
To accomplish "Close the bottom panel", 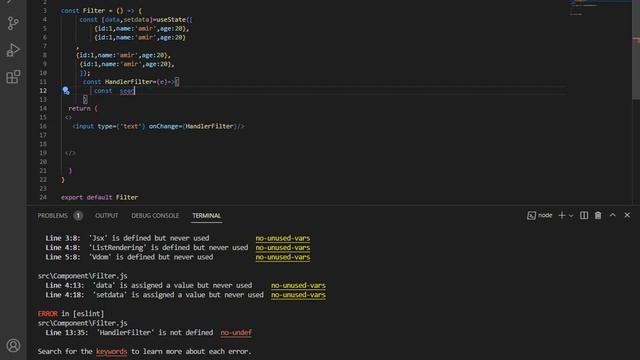I will 627,215.
